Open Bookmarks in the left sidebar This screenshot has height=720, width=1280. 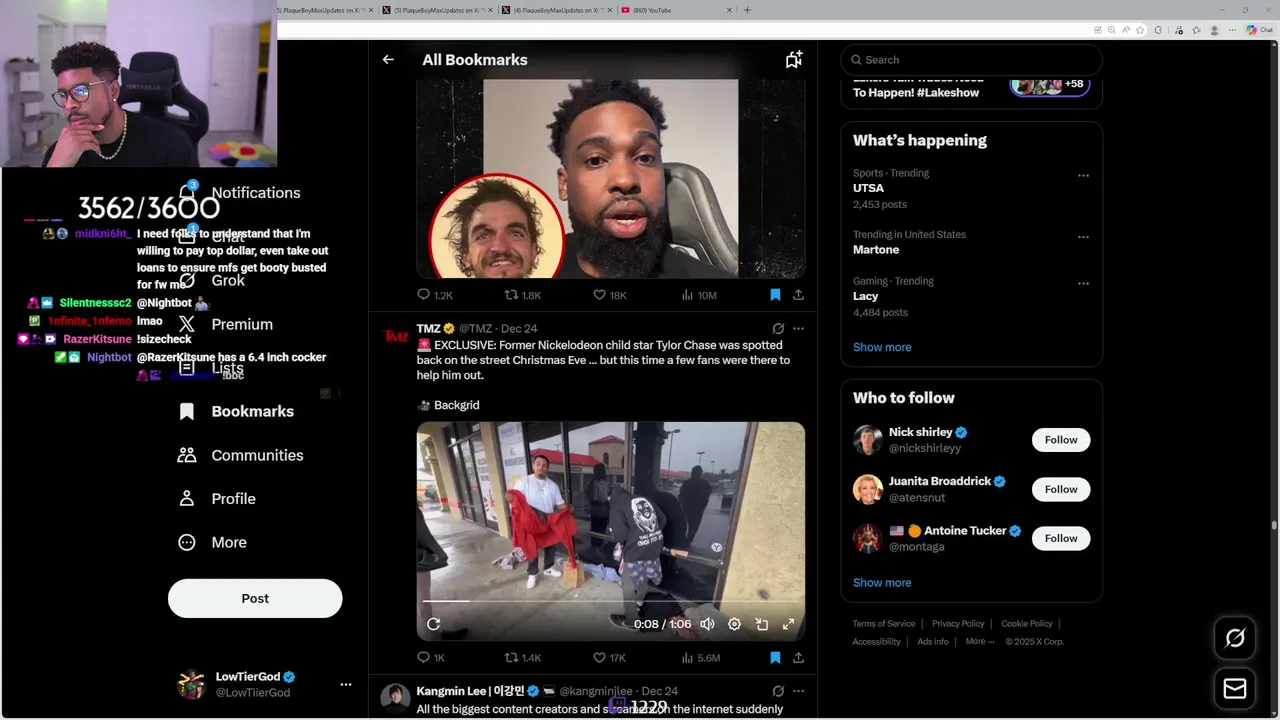pos(236,411)
